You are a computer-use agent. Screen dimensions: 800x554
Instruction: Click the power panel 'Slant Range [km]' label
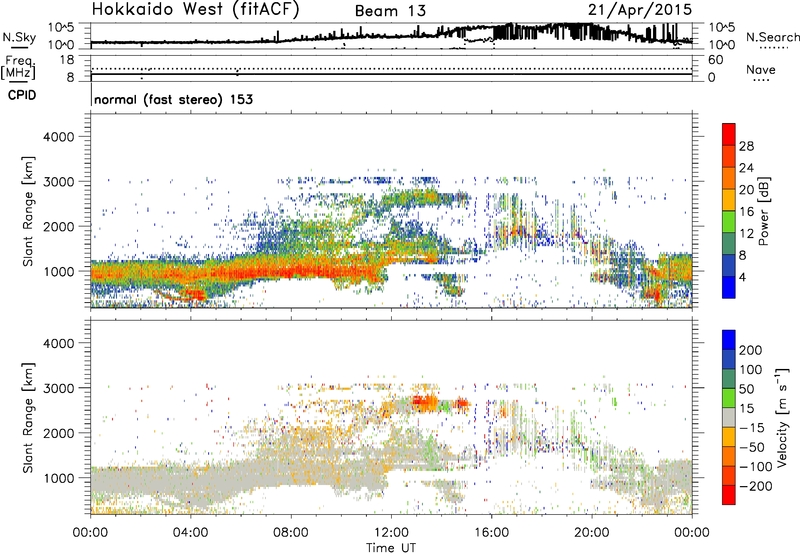(x=28, y=211)
